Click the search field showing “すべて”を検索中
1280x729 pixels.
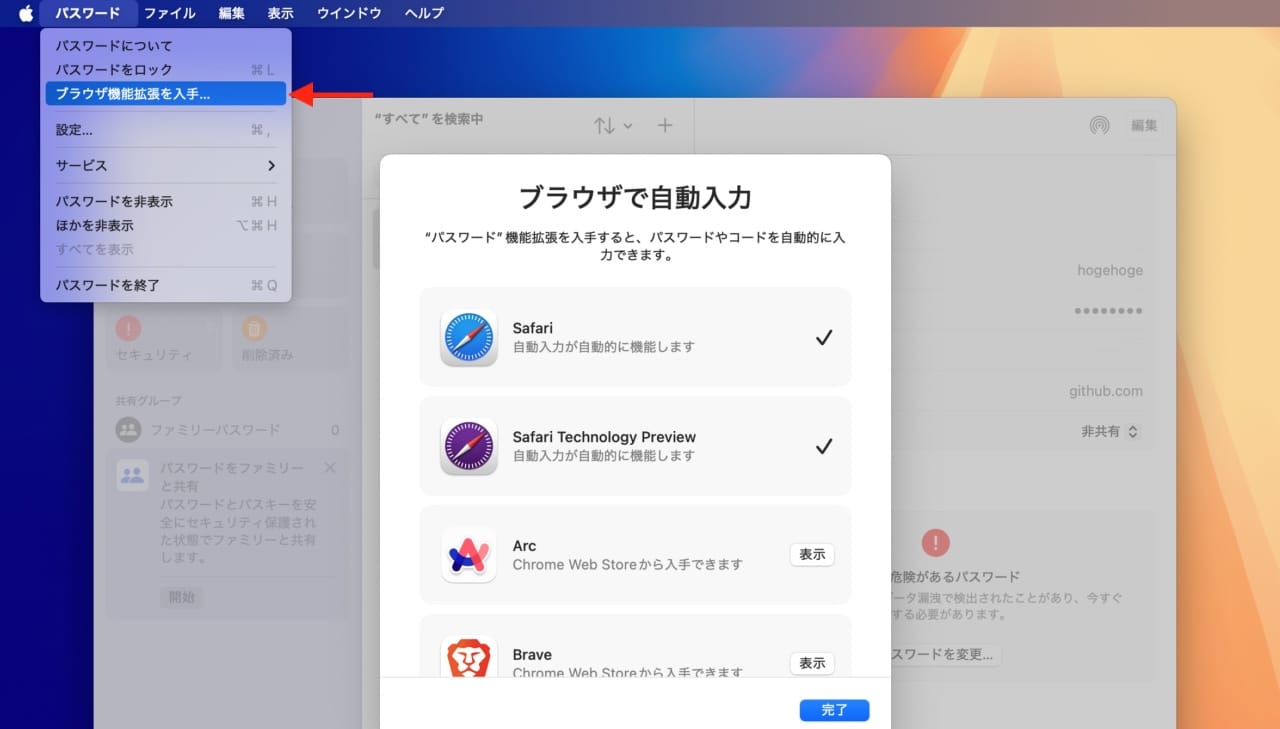tap(429, 119)
